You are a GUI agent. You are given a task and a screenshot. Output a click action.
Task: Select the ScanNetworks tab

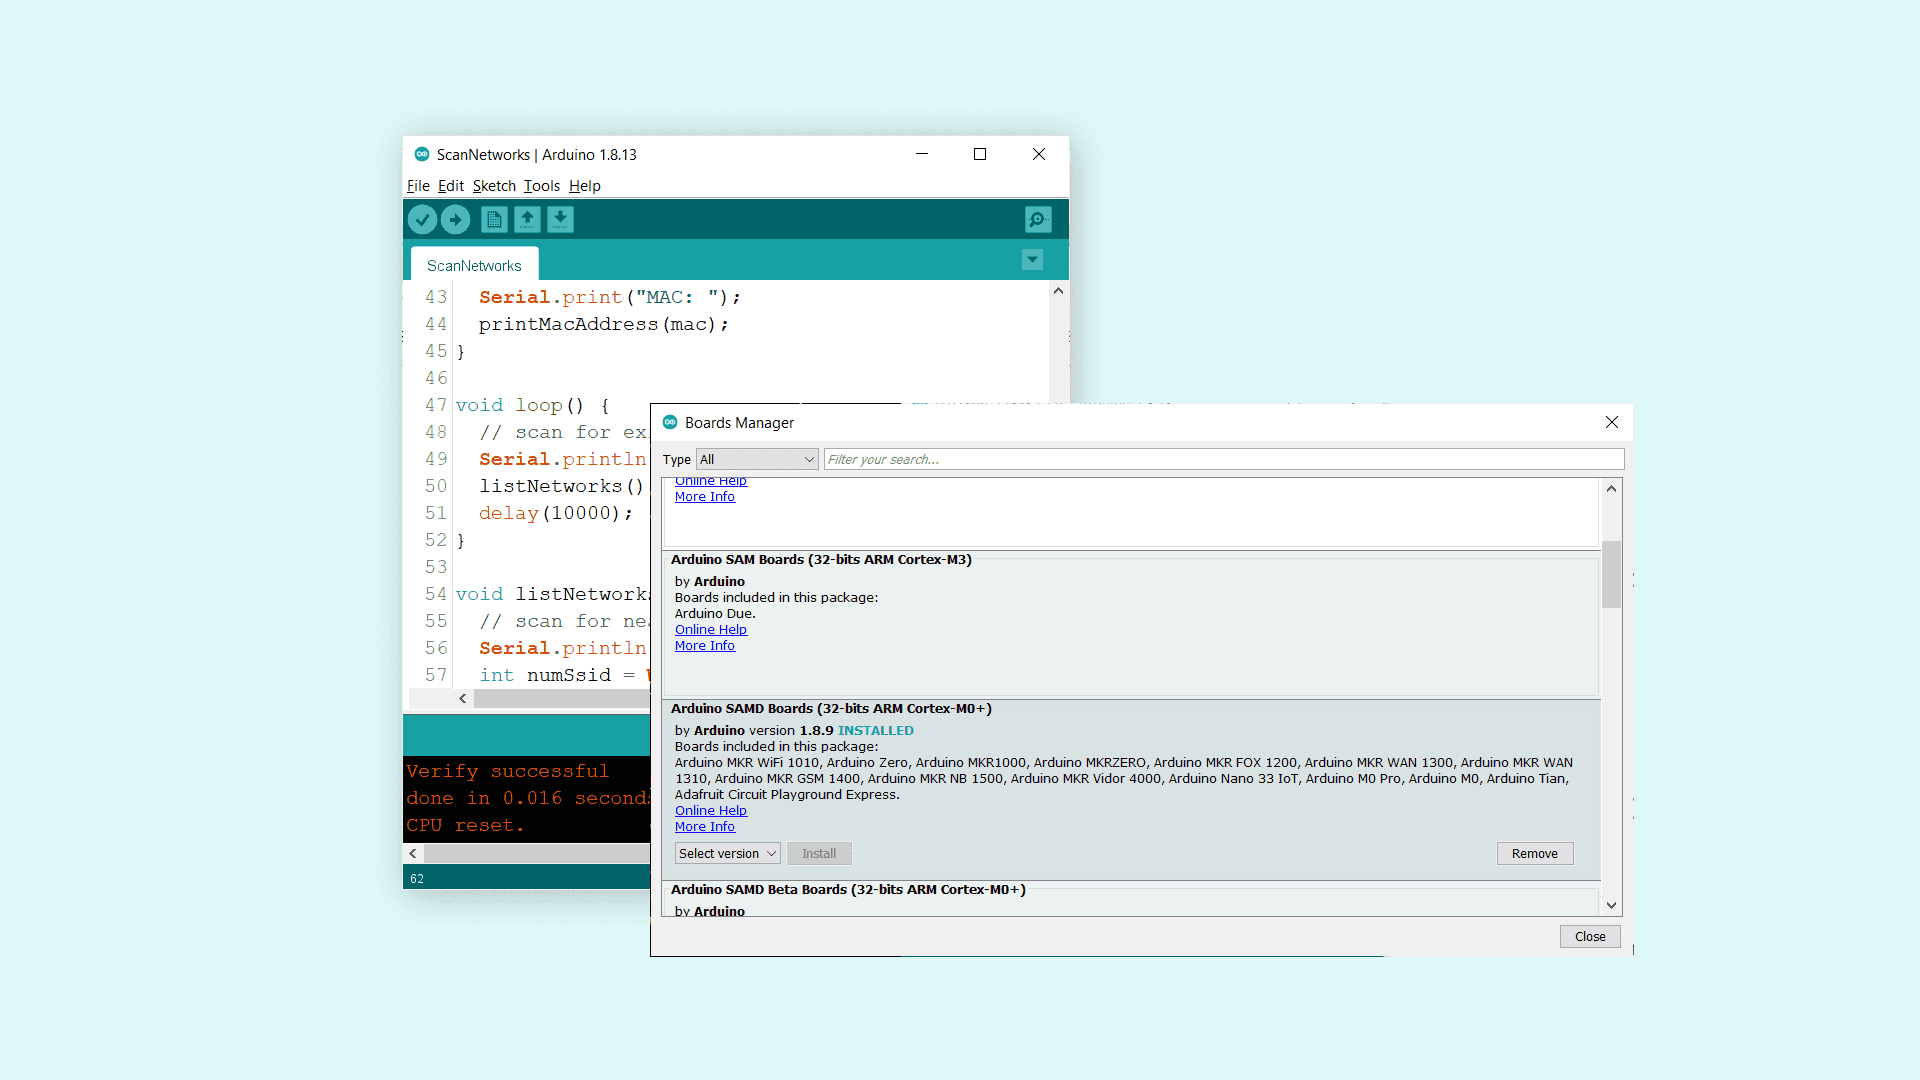(x=474, y=265)
